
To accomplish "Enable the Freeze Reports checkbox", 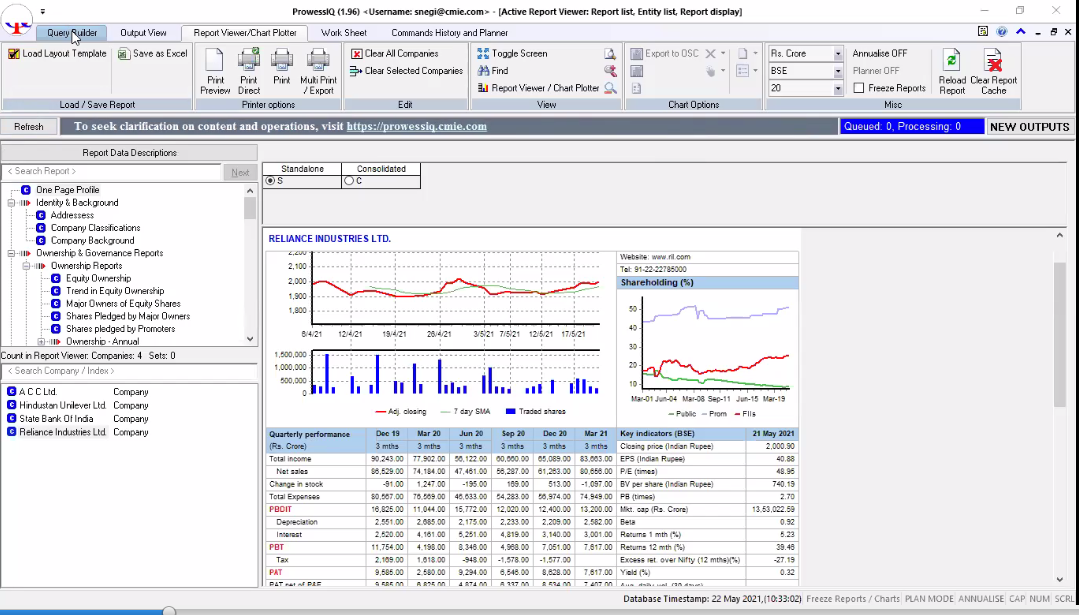I will pos(859,88).
